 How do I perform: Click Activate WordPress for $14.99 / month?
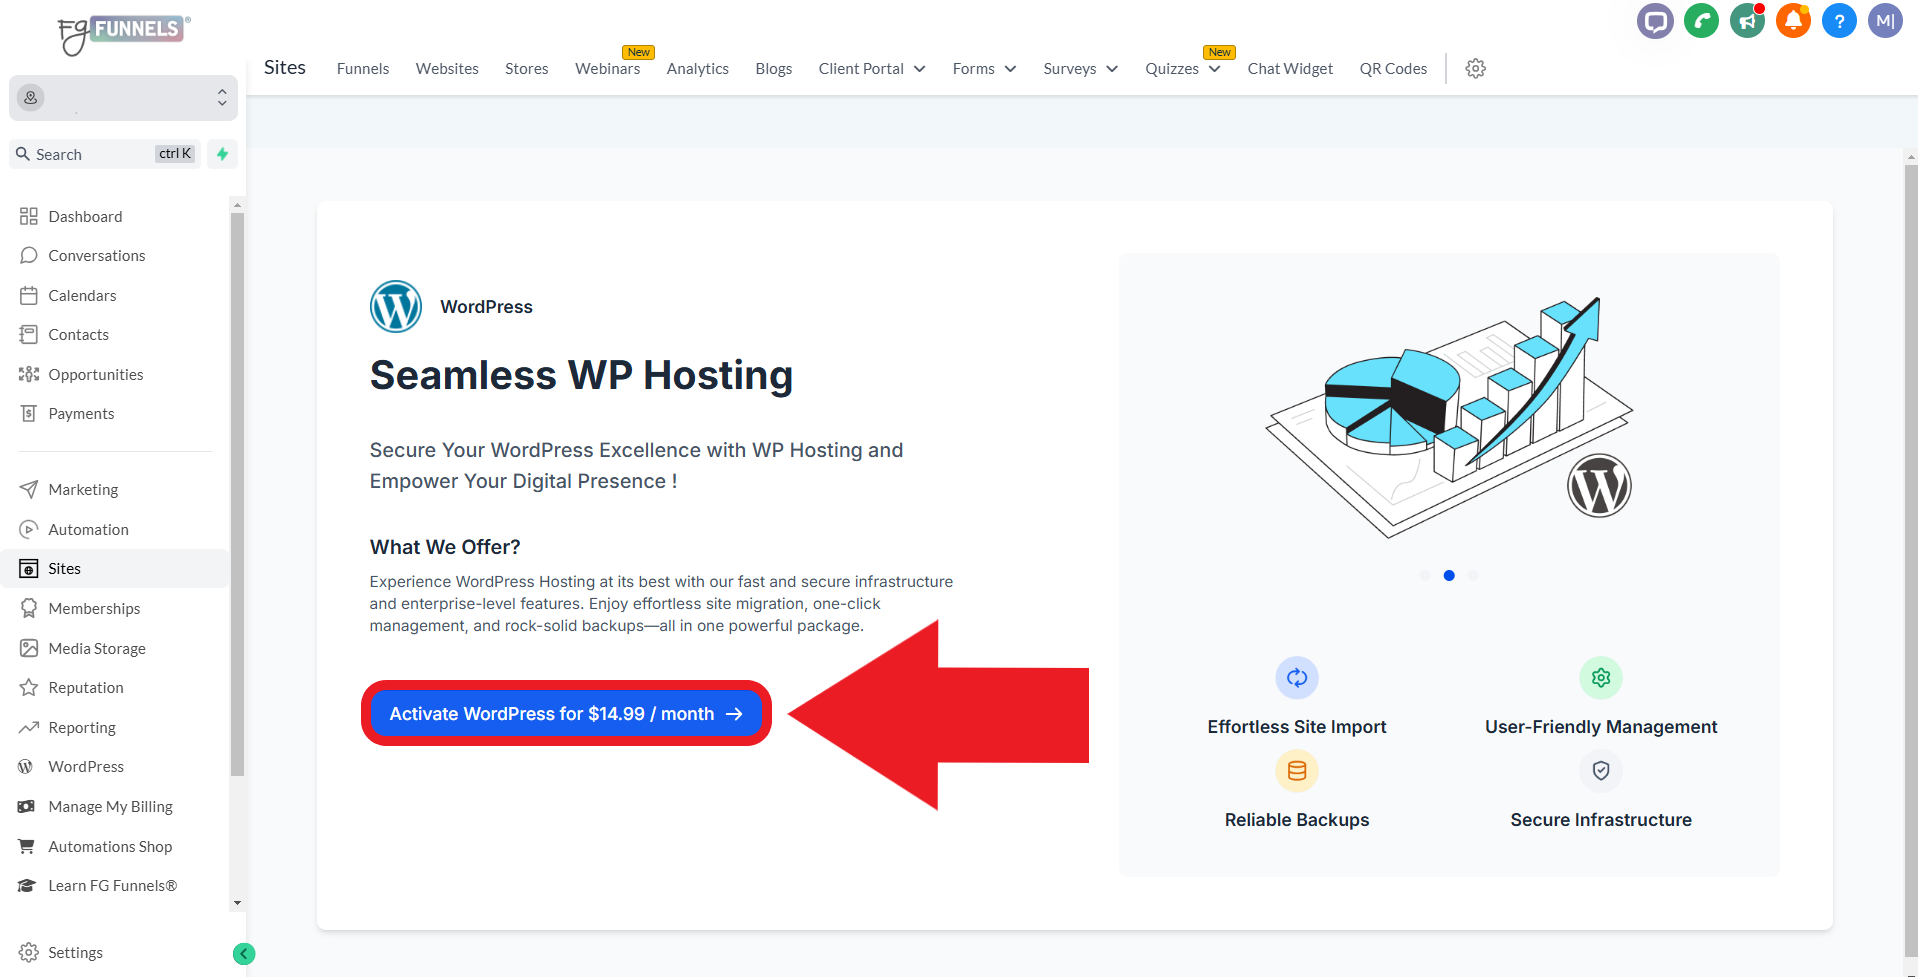point(566,714)
